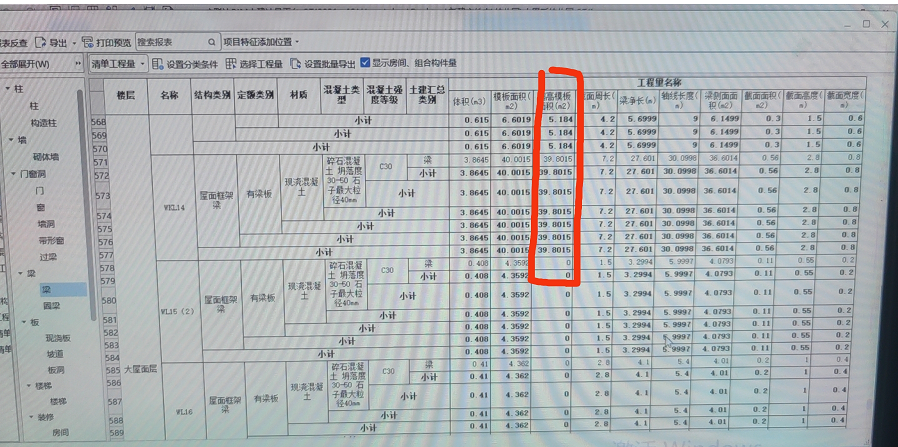898x447 pixels.
Task: Select 现浇板 in the tree
Action: click(60, 338)
